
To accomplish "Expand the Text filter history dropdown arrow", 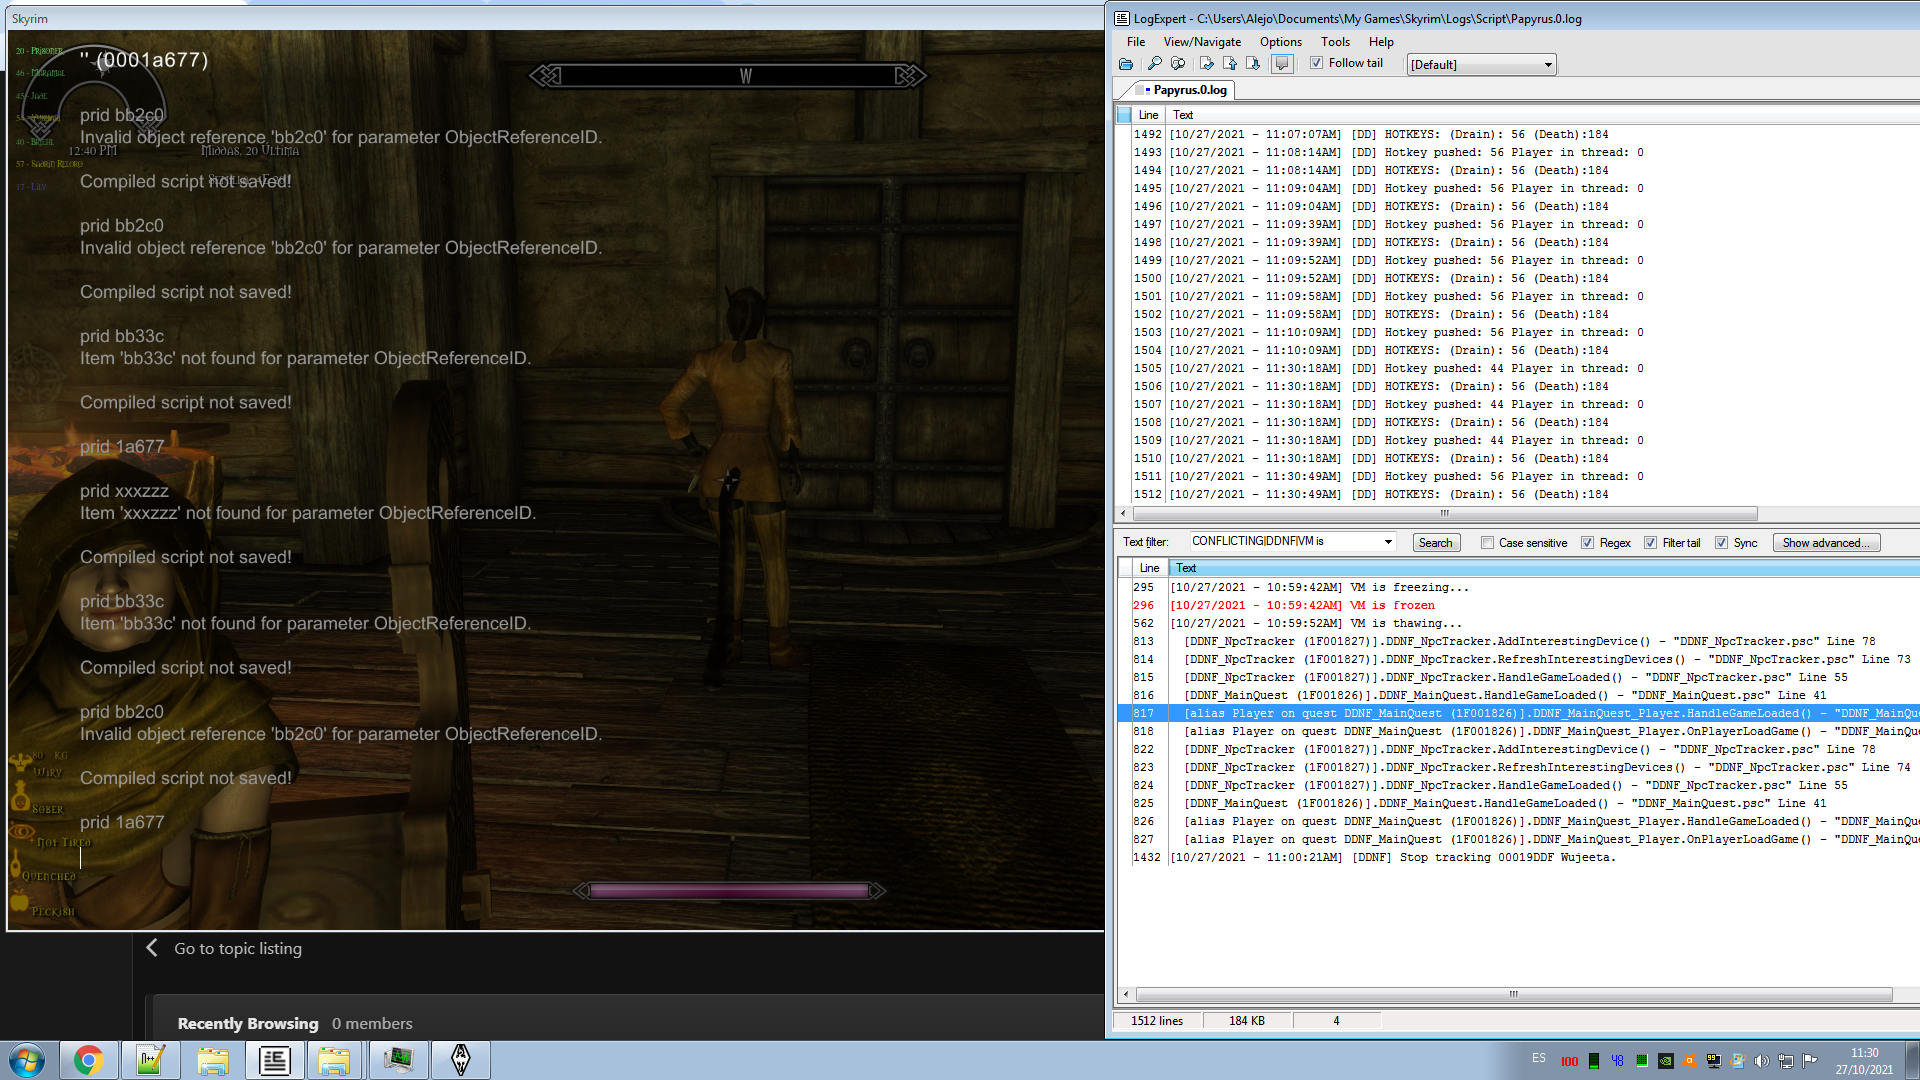I will 1388,542.
